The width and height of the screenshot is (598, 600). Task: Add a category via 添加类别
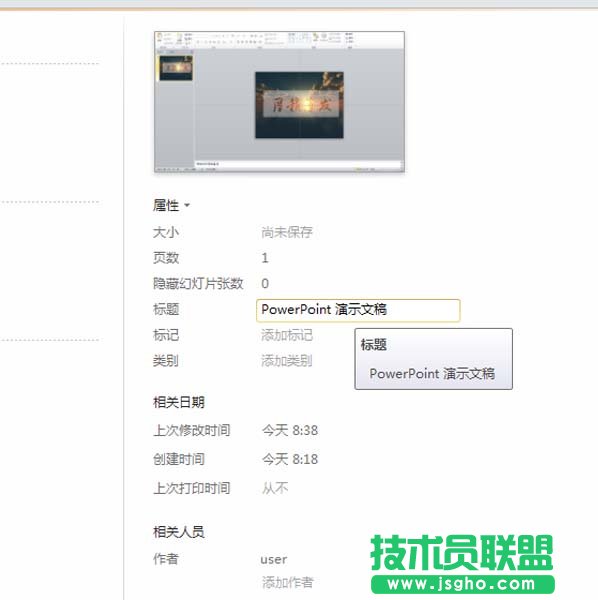(x=287, y=361)
